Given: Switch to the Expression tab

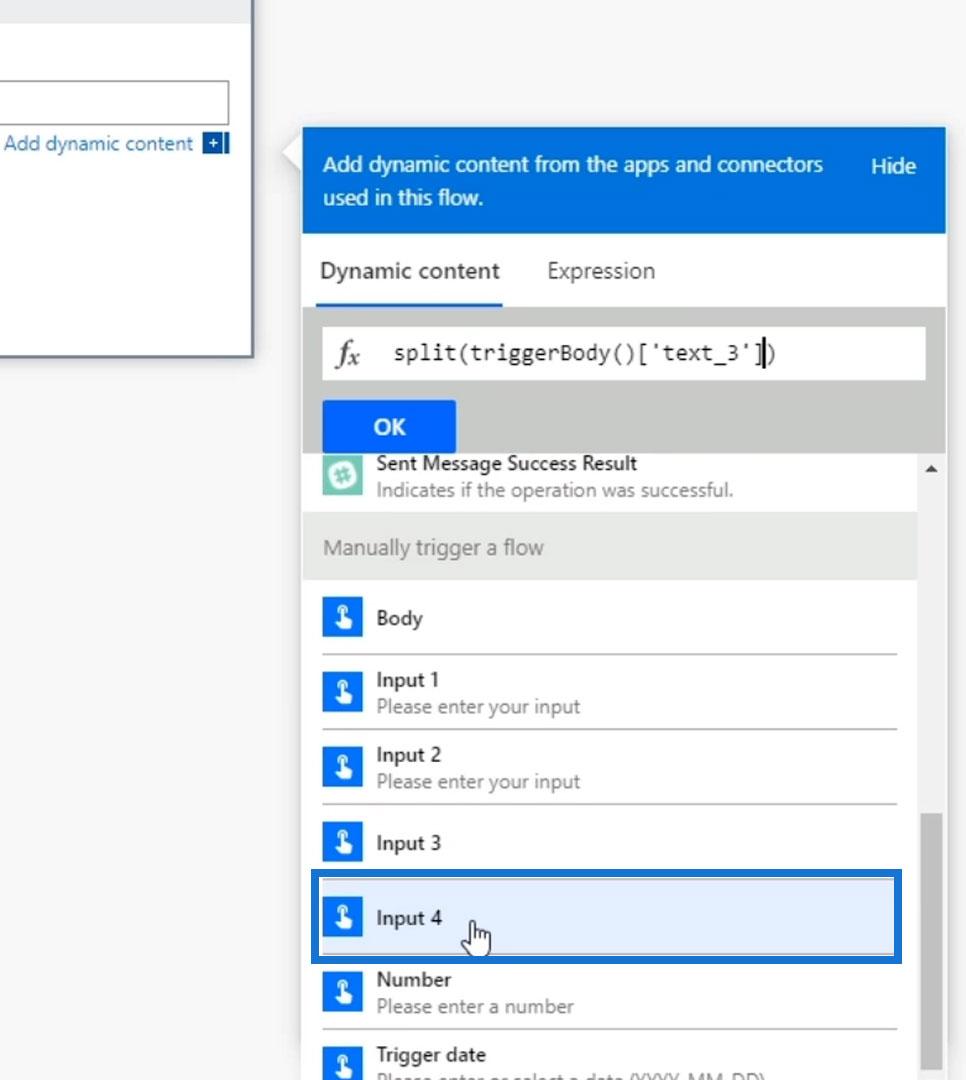Looking at the screenshot, I should (601, 271).
